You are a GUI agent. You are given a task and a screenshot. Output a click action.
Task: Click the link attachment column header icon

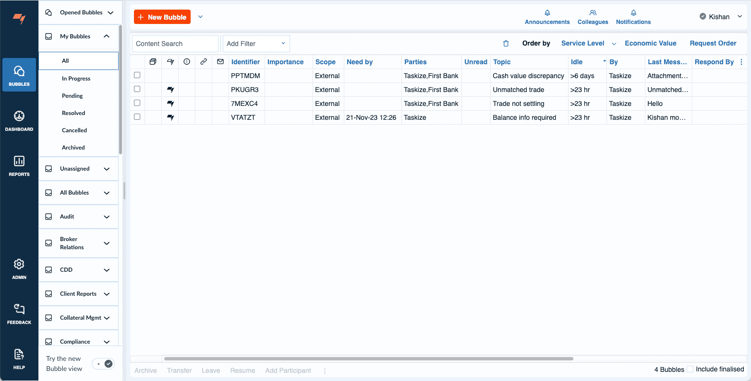(204, 62)
